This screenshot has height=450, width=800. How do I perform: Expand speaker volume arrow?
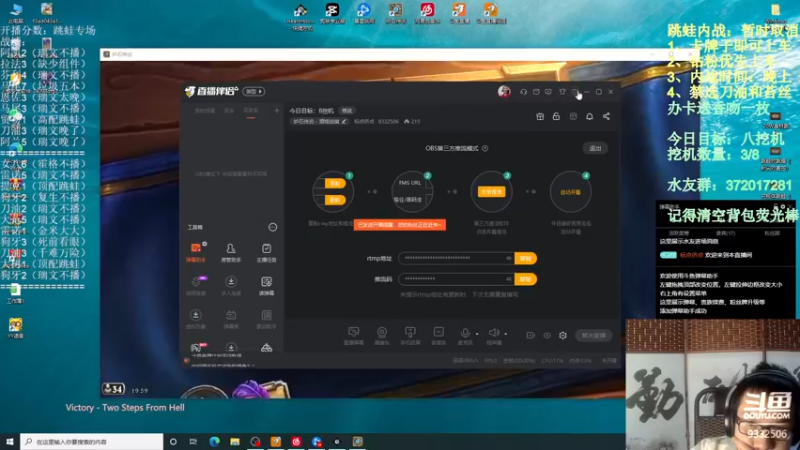[x=506, y=334]
